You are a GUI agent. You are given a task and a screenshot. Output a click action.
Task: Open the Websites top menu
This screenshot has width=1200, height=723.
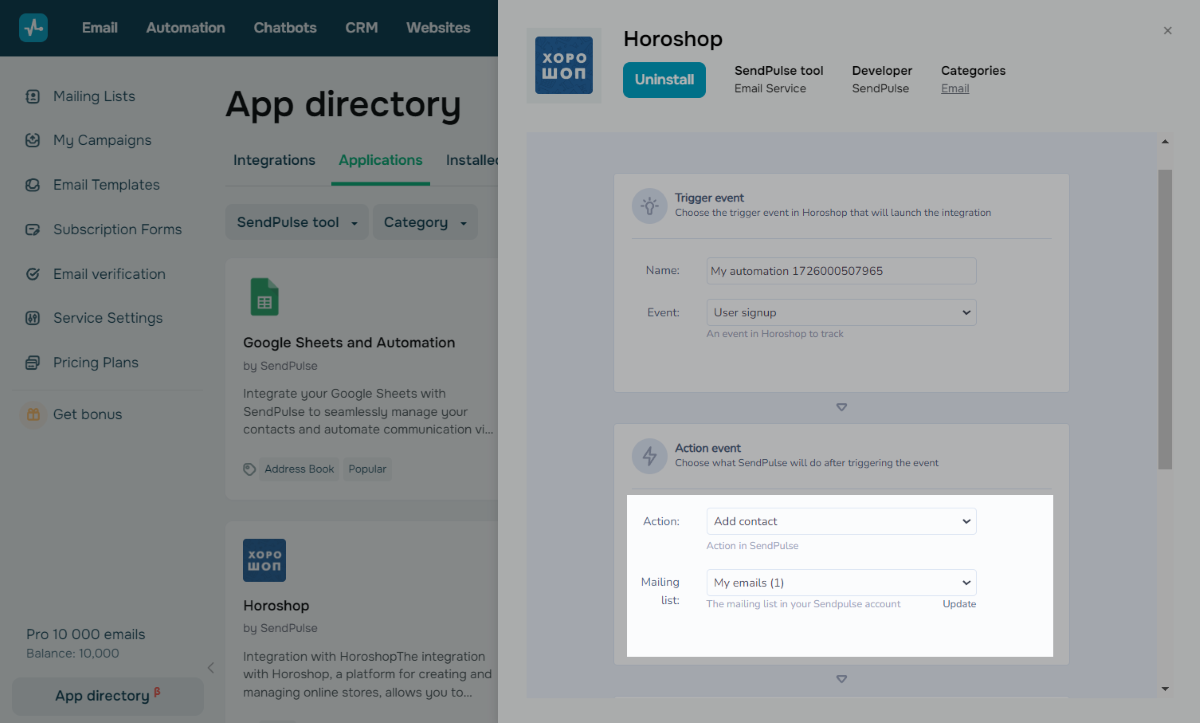pyautogui.click(x=438, y=28)
